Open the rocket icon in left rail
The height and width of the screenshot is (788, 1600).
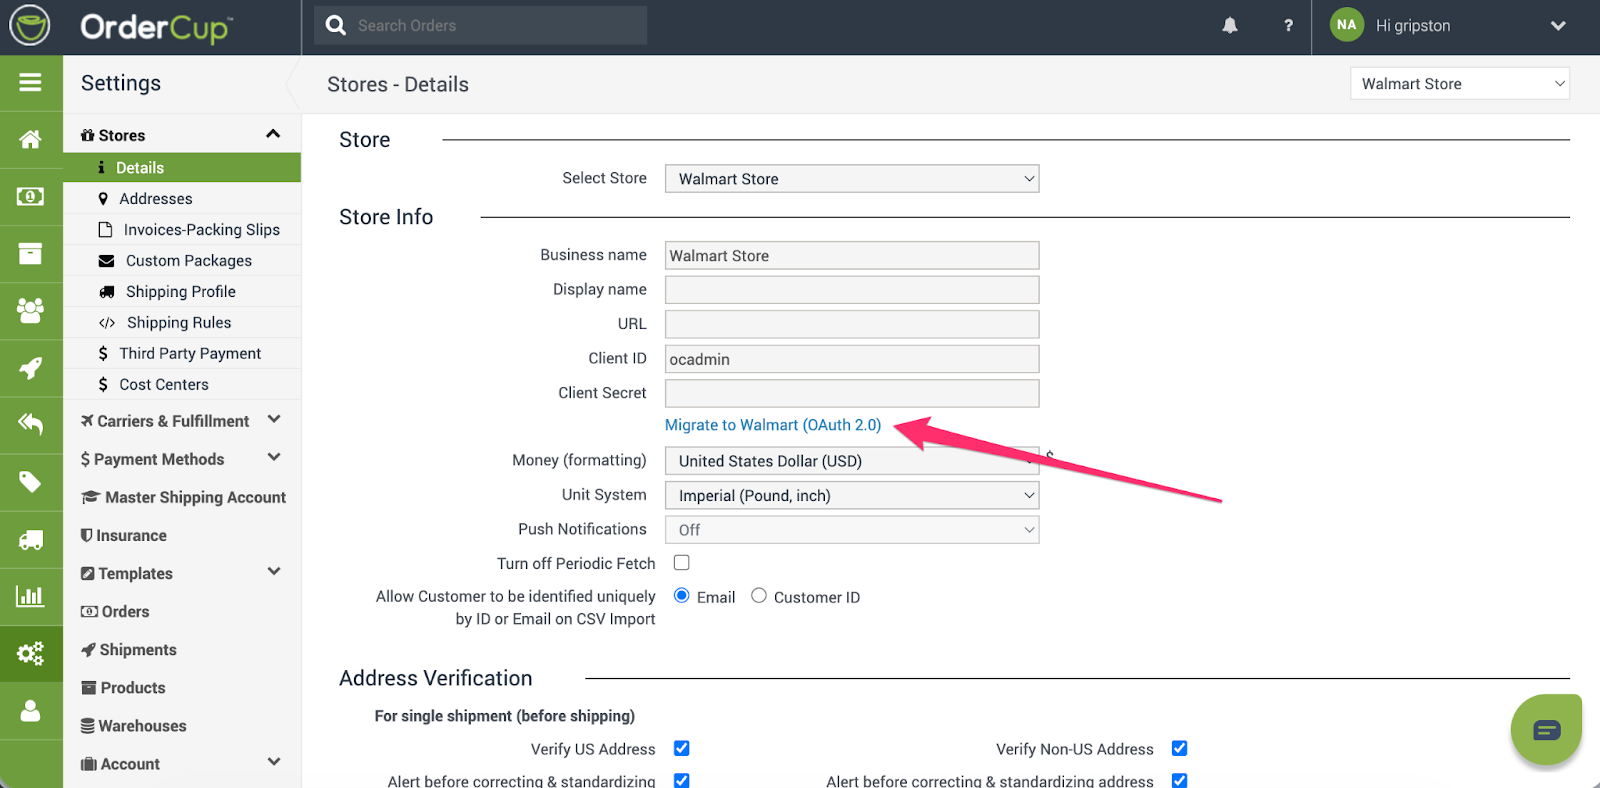click(30, 368)
